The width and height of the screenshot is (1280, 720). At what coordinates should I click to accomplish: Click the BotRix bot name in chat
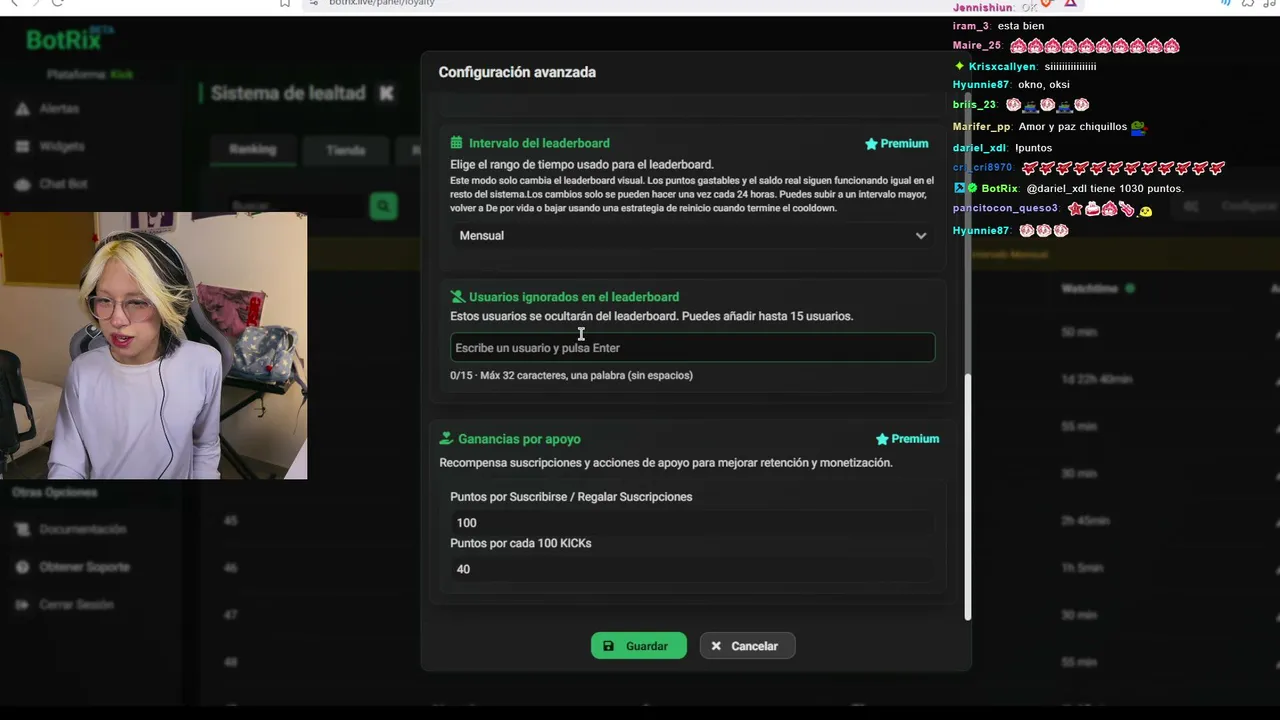tap(1000, 188)
